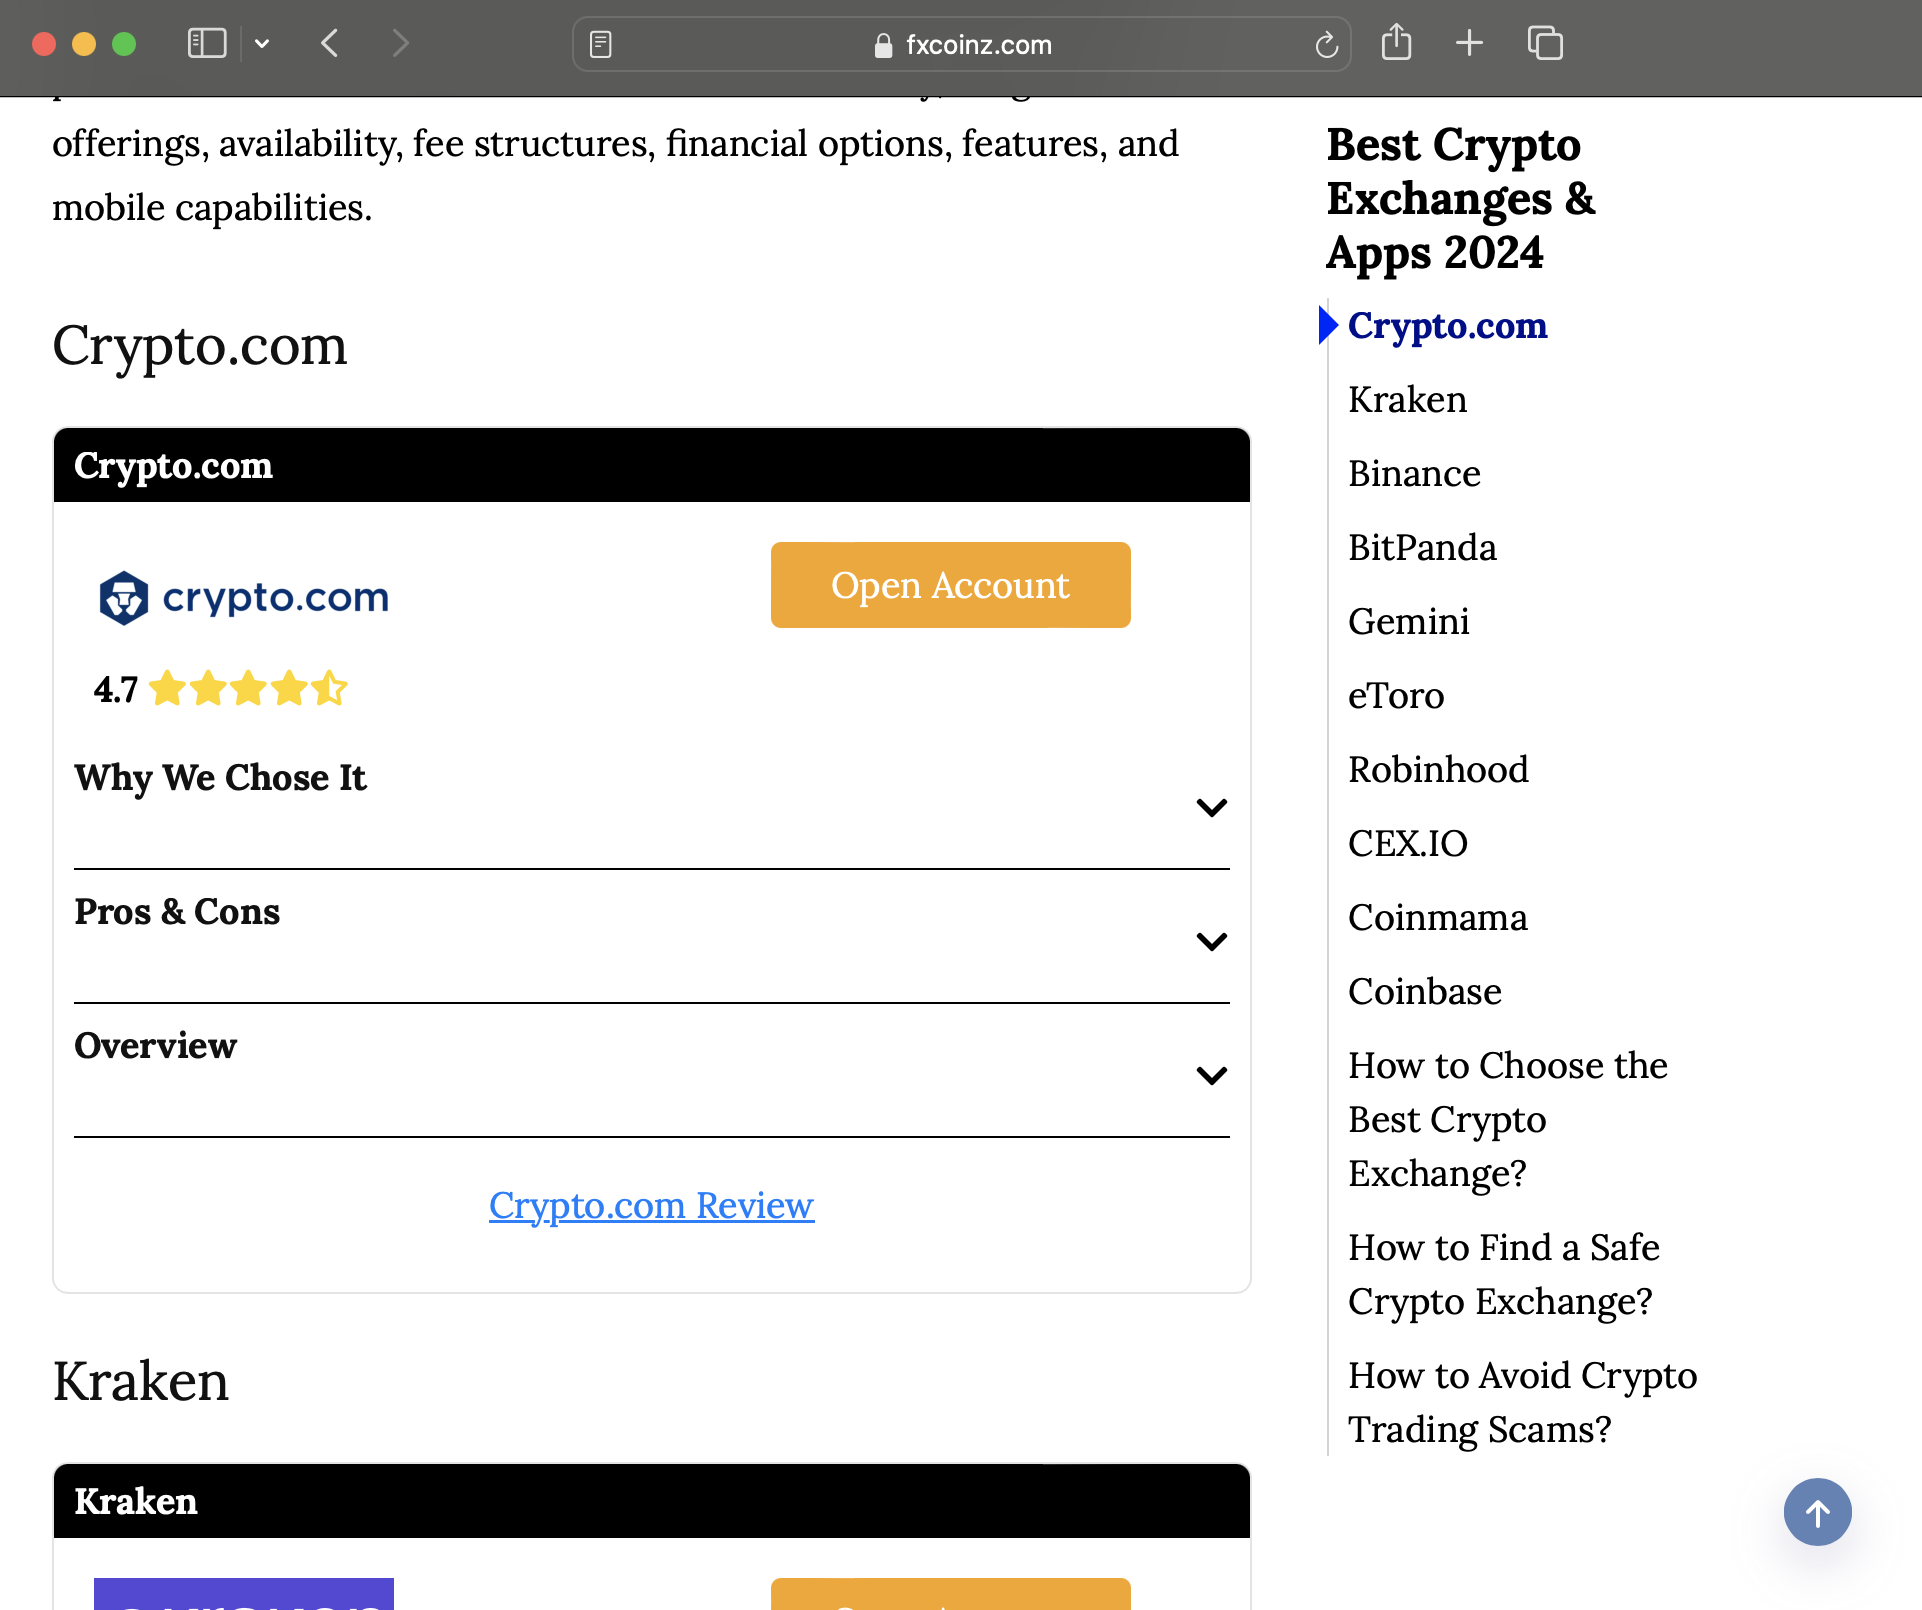1922x1610 pixels.
Task: Click the large Crypto.com section heading
Action: click(200, 346)
